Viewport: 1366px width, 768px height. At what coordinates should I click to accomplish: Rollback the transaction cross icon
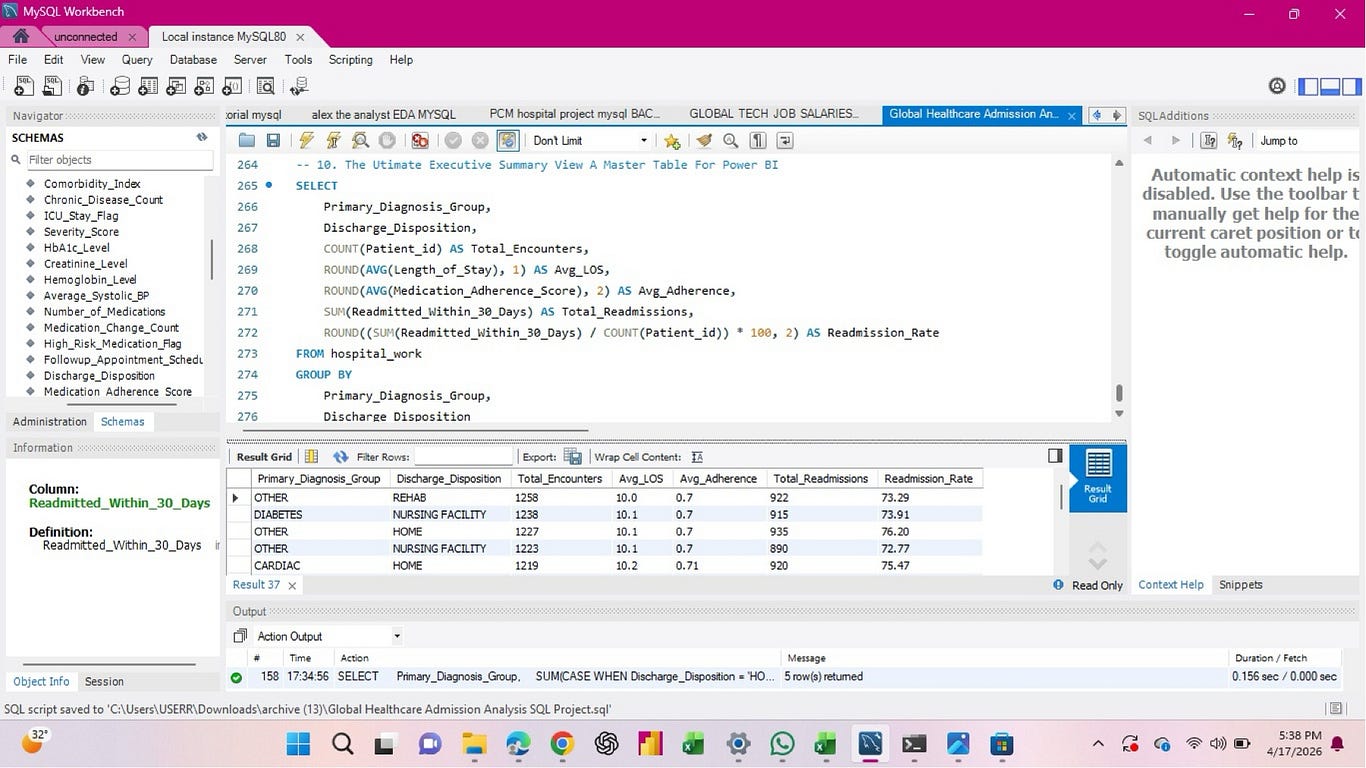[x=480, y=141]
